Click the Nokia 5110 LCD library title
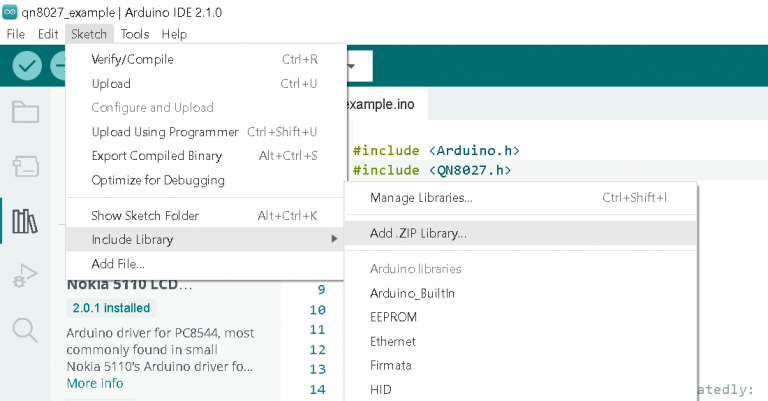This screenshot has width=768, height=401. [x=129, y=284]
